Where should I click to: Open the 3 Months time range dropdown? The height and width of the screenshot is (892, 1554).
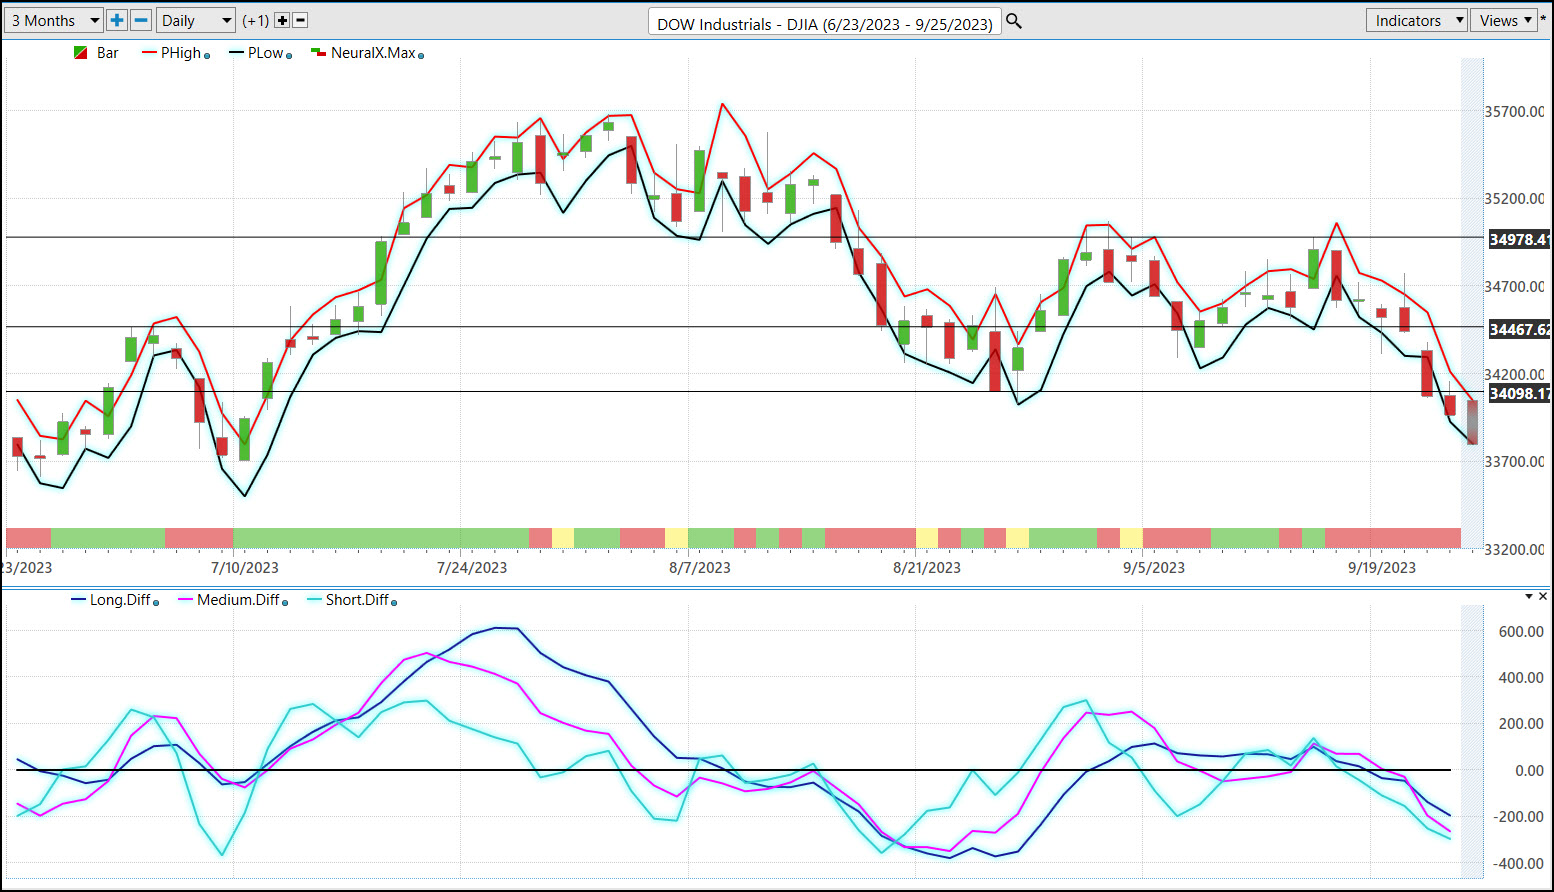pyautogui.click(x=53, y=20)
